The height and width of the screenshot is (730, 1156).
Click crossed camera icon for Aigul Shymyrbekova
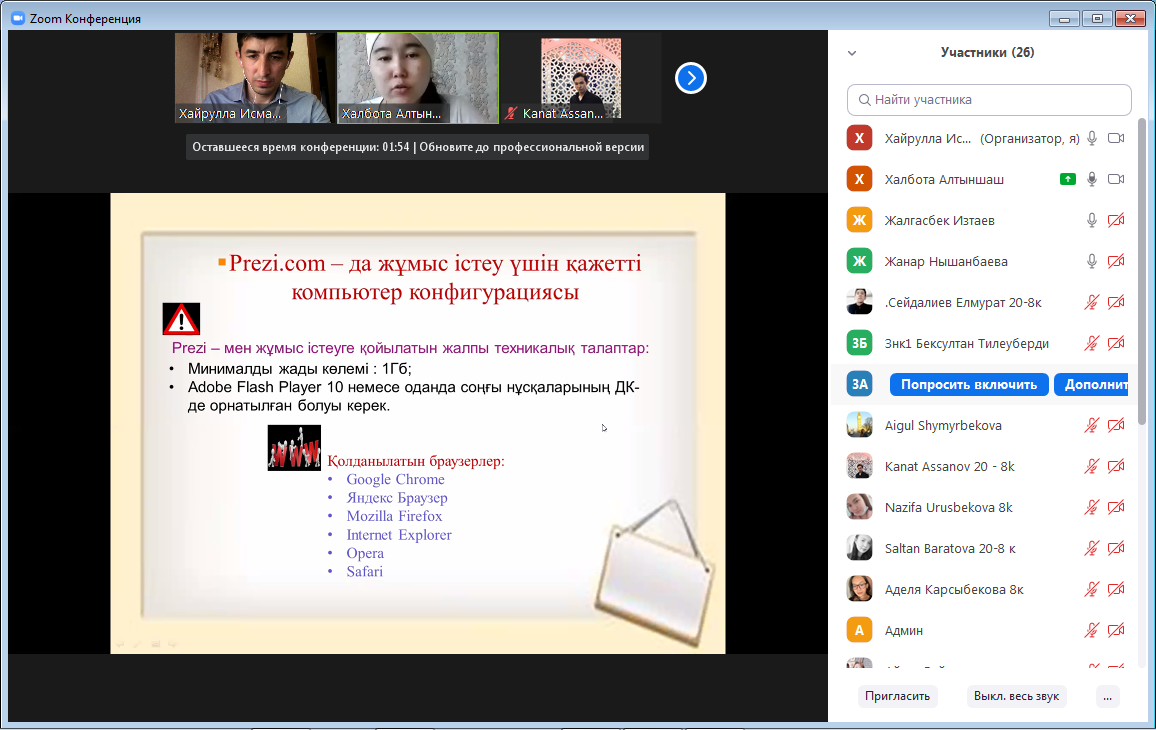[x=1116, y=425]
